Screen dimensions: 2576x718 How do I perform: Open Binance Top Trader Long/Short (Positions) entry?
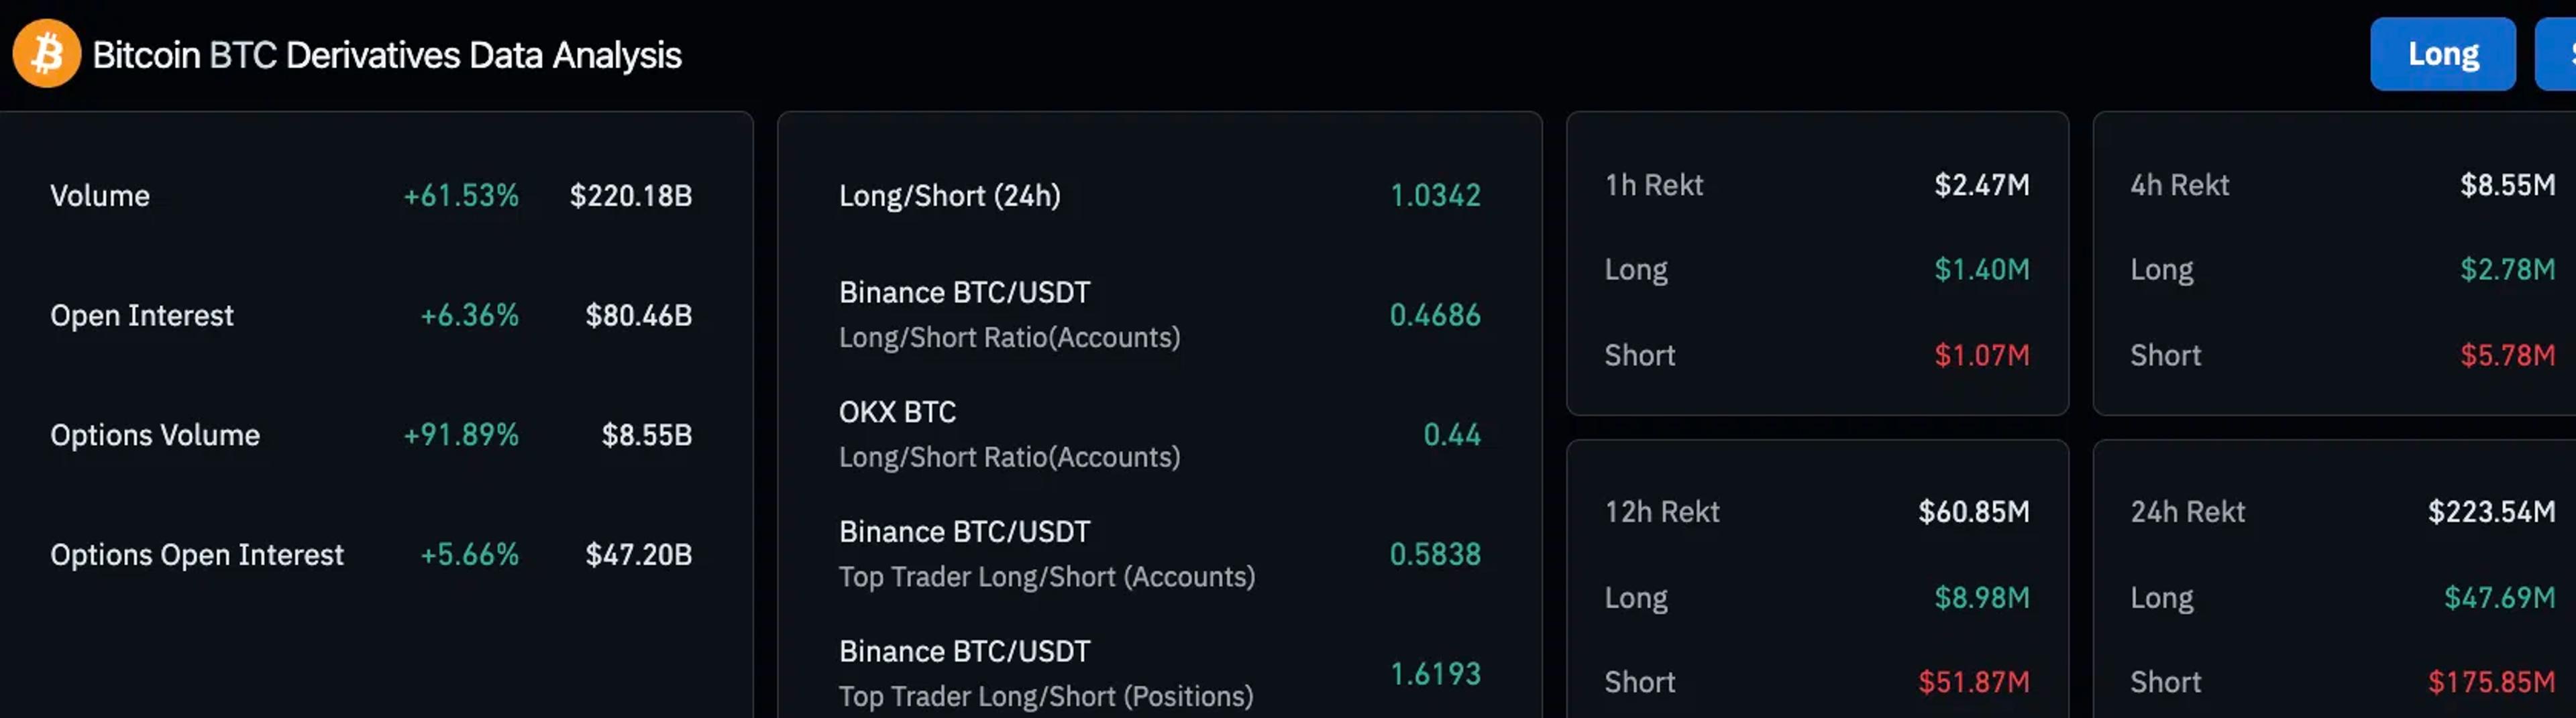pyautogui.click(x=1160, y=673)
